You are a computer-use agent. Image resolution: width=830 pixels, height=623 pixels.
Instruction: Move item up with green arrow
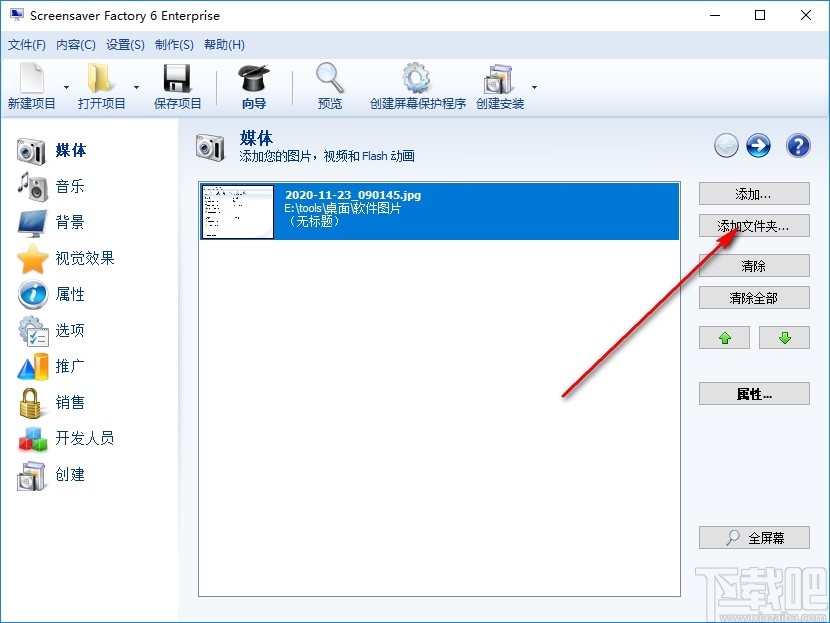click(724, 338)
